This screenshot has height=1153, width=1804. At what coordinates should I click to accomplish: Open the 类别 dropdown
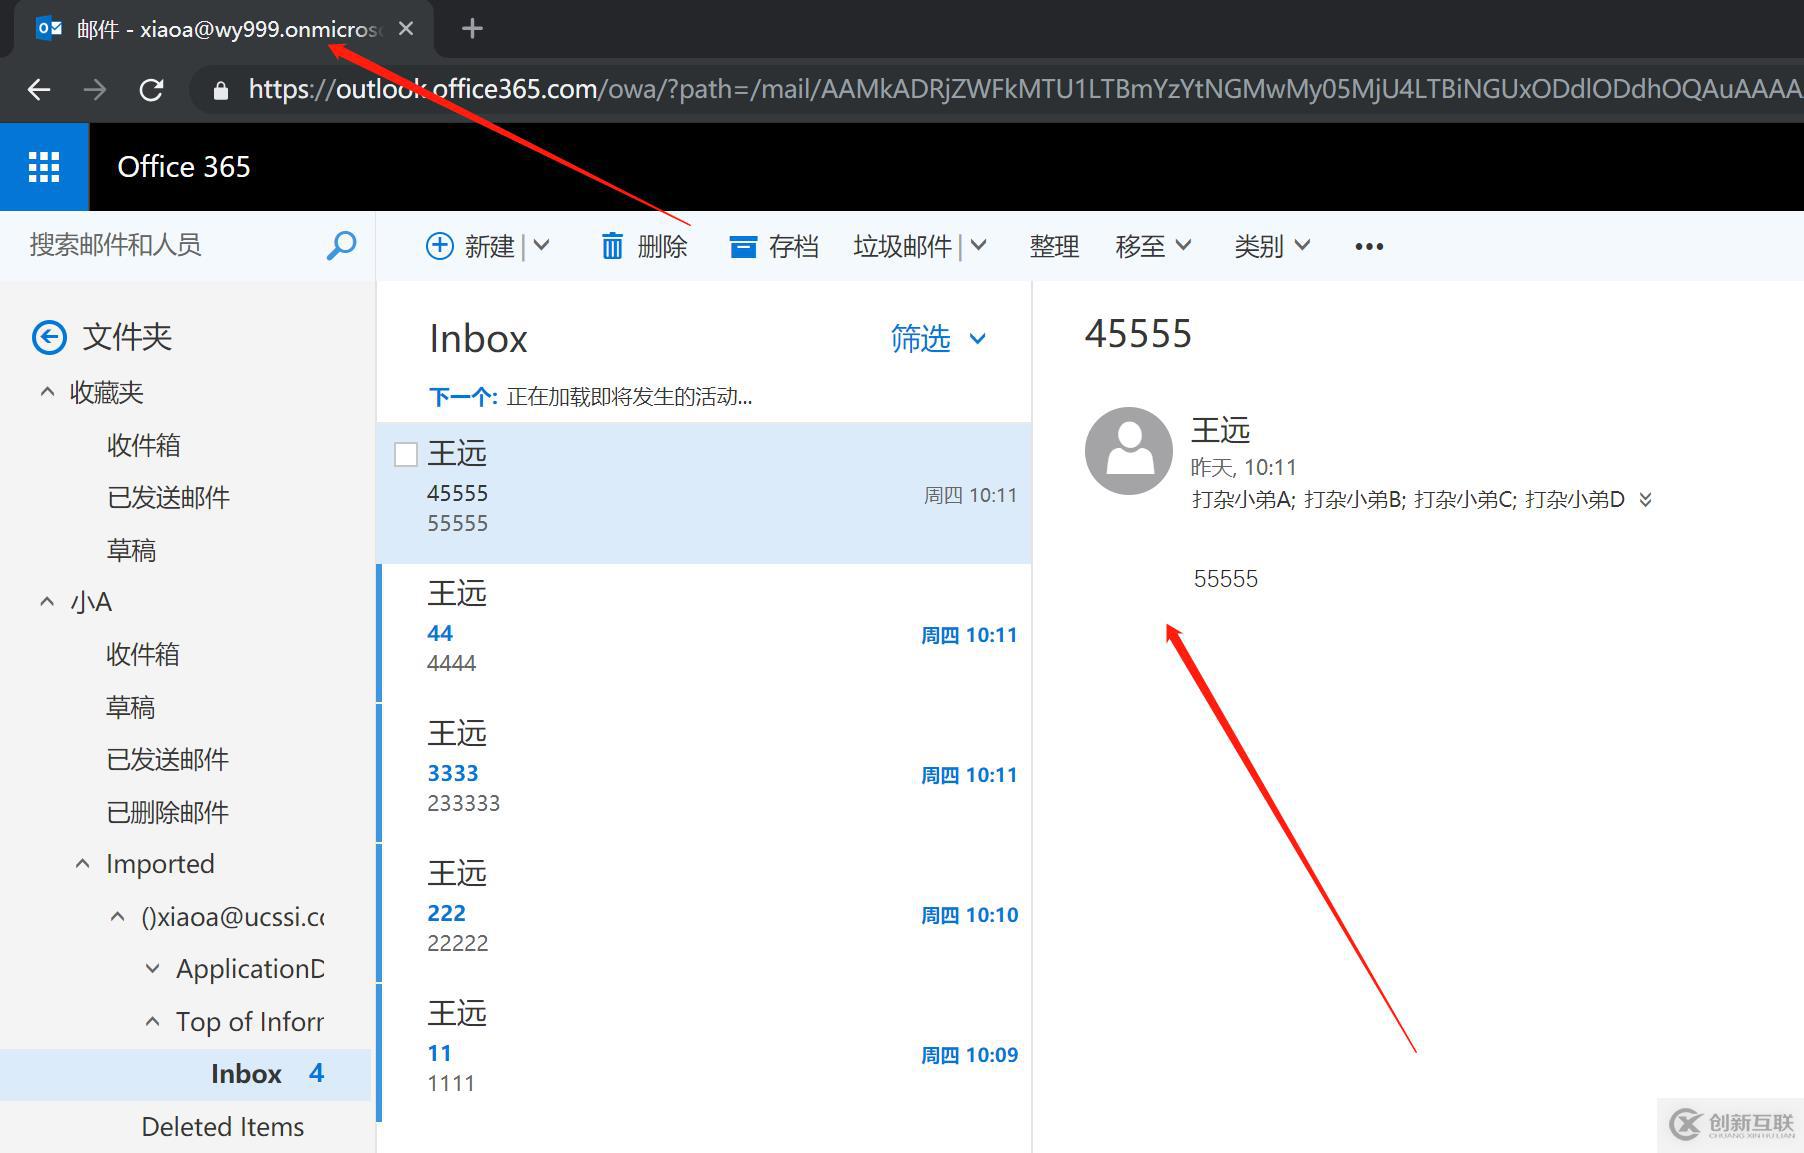point(1272,246)
